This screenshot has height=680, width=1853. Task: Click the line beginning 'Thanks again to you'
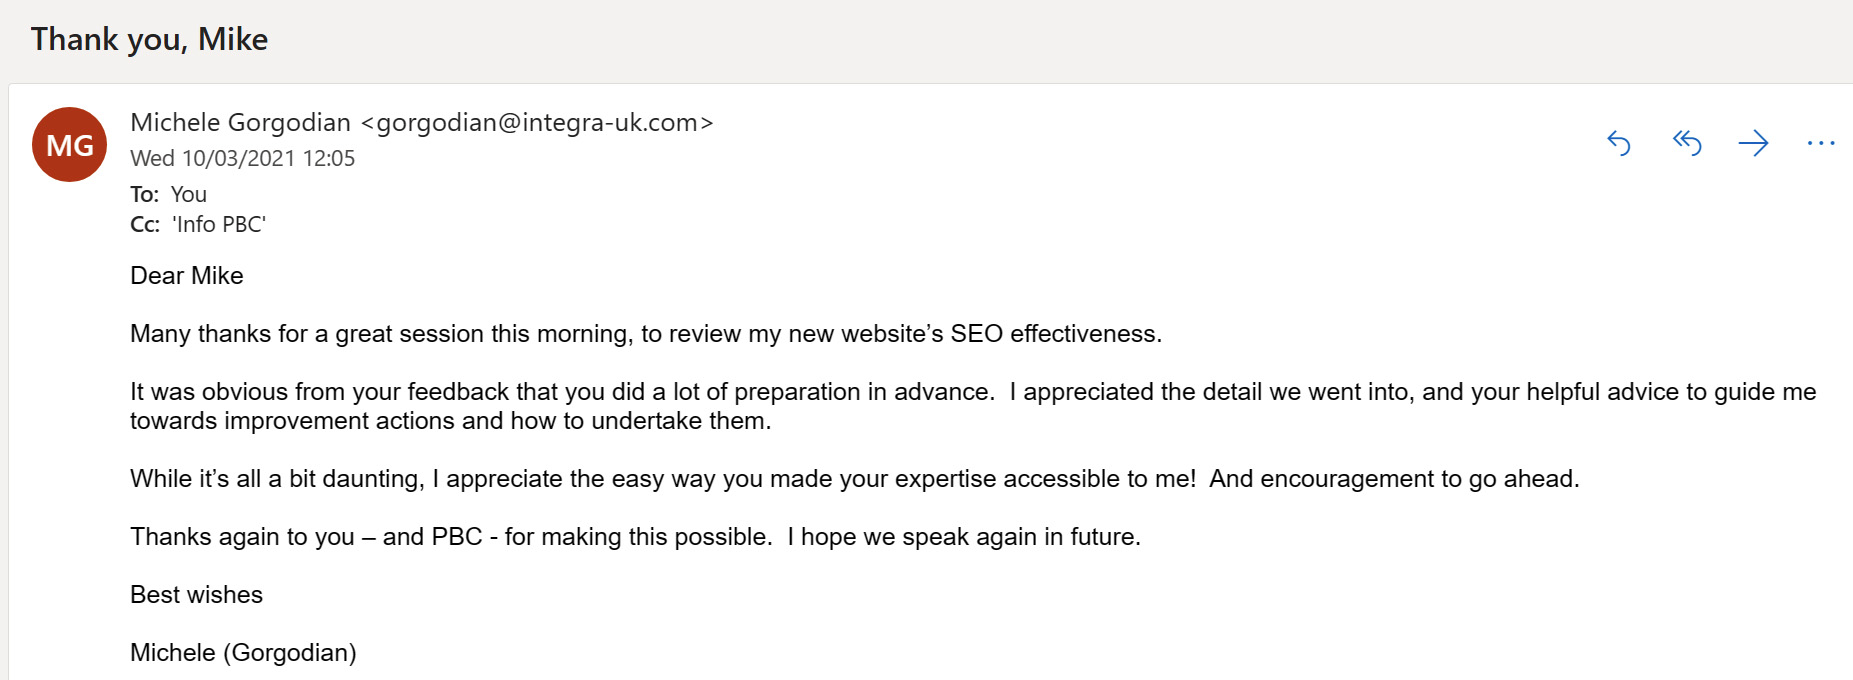[635, 537]
